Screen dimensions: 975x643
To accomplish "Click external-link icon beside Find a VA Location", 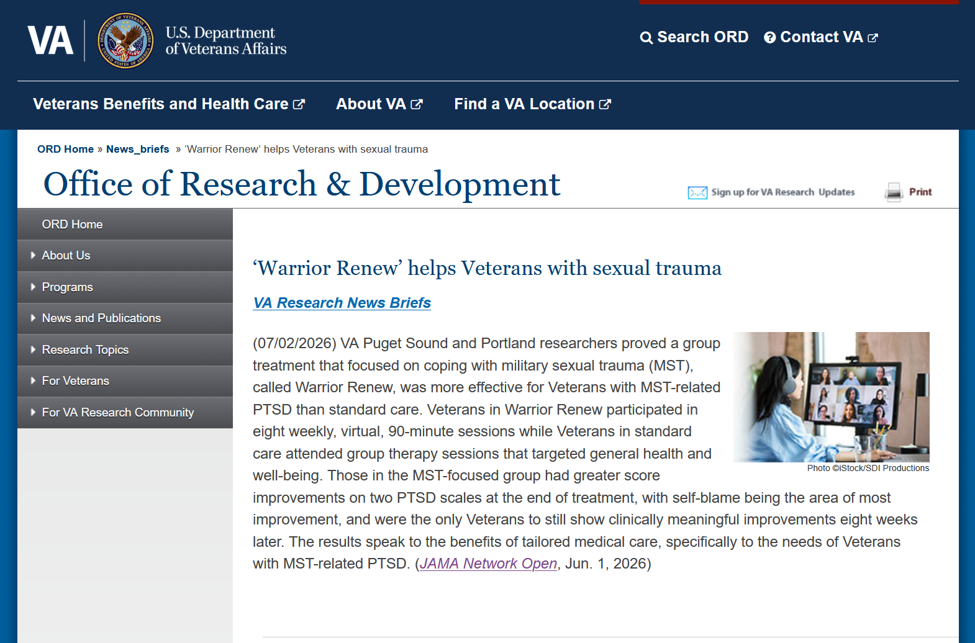I will (605, 104).
